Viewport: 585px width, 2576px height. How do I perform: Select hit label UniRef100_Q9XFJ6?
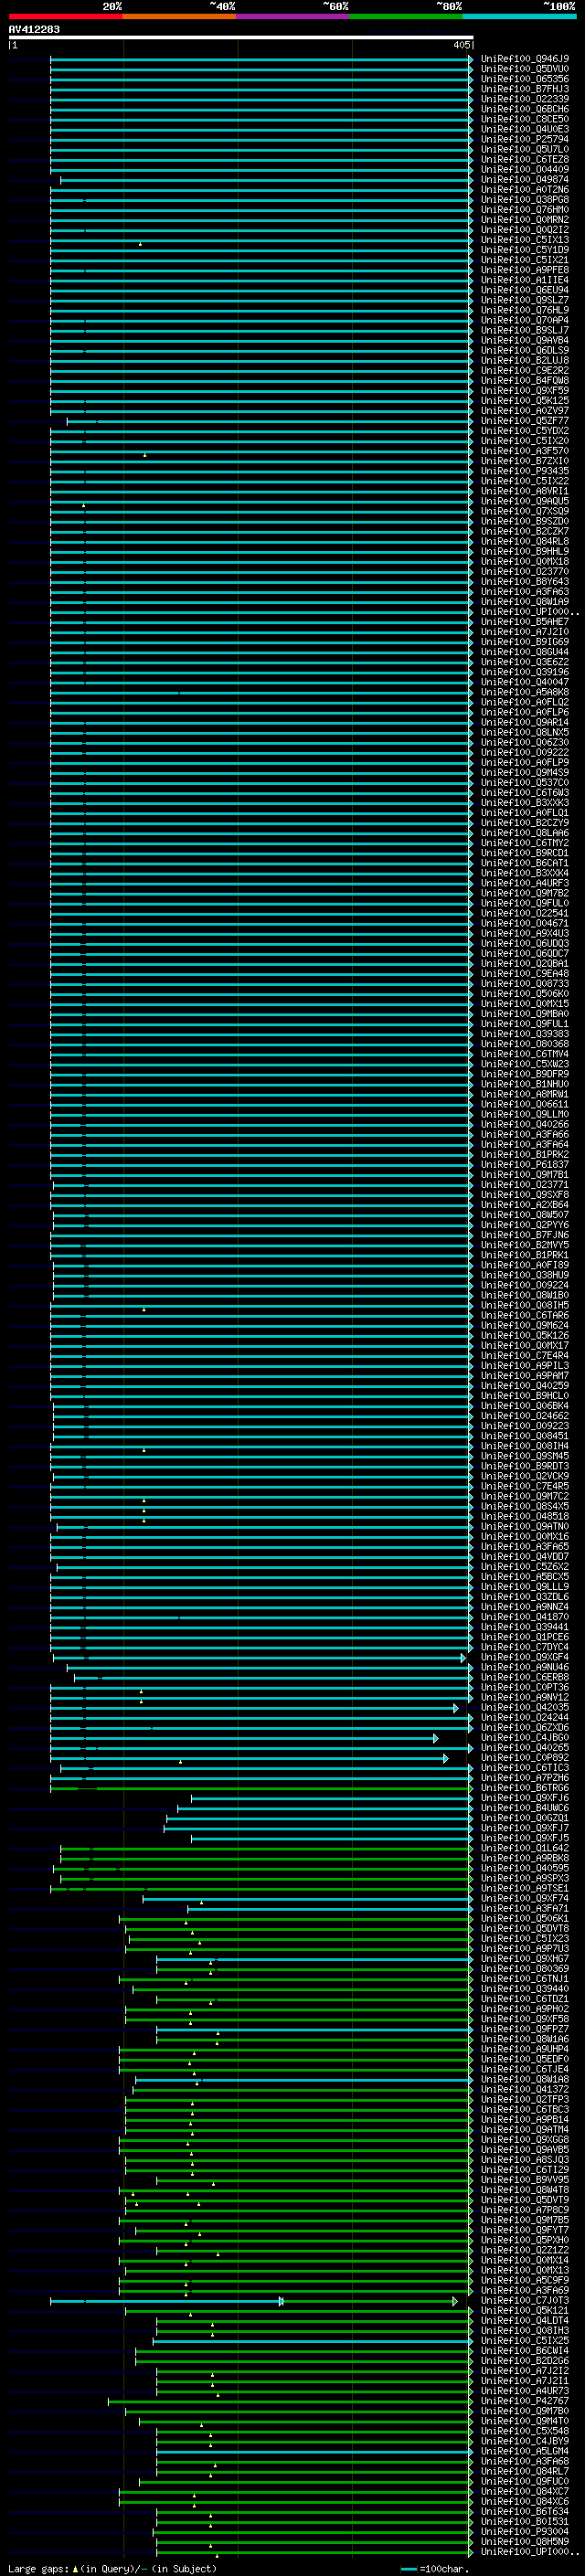coord(525,1798)
